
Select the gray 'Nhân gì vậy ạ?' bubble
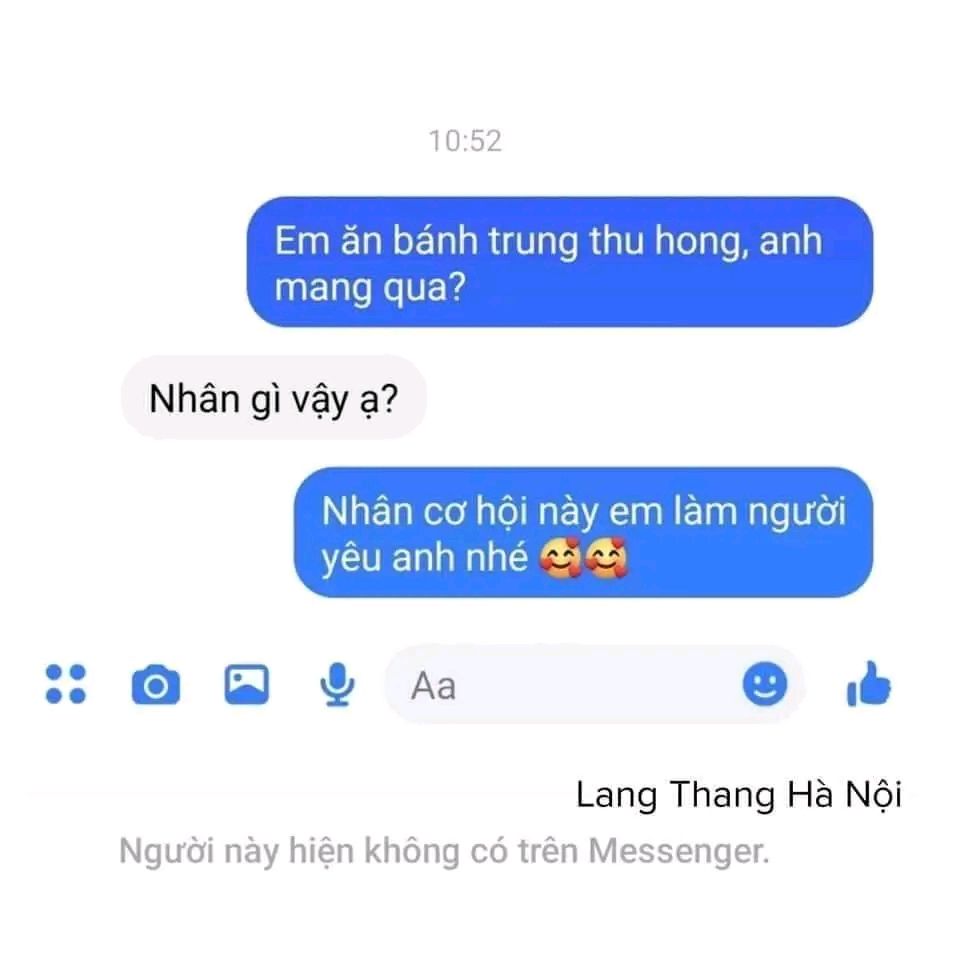point(274,398)
